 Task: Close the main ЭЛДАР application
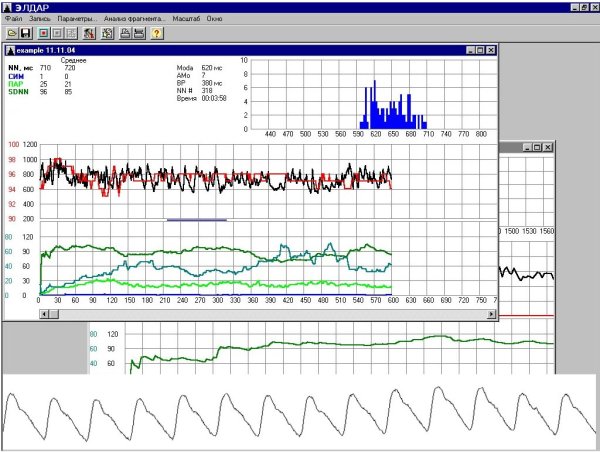[x=594, y=7]
